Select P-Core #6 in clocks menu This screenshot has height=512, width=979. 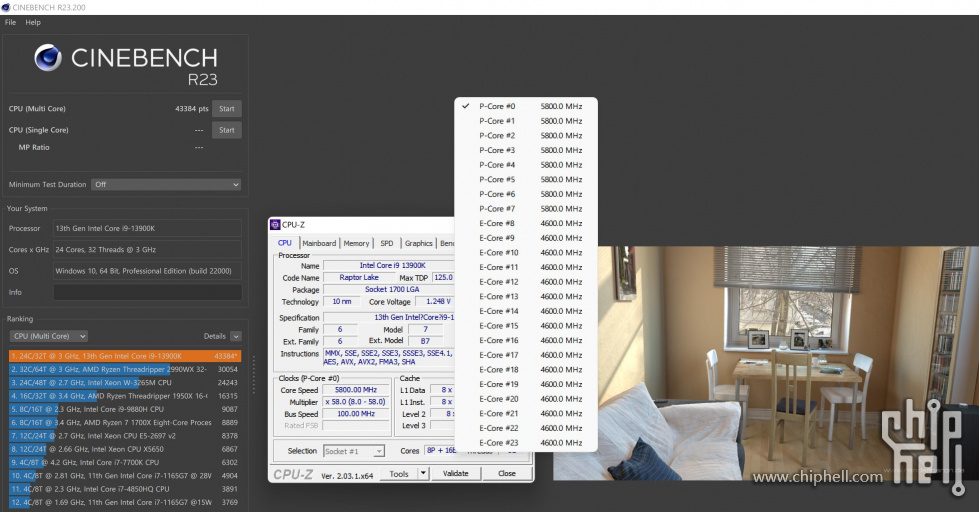(x=526, y=194)
